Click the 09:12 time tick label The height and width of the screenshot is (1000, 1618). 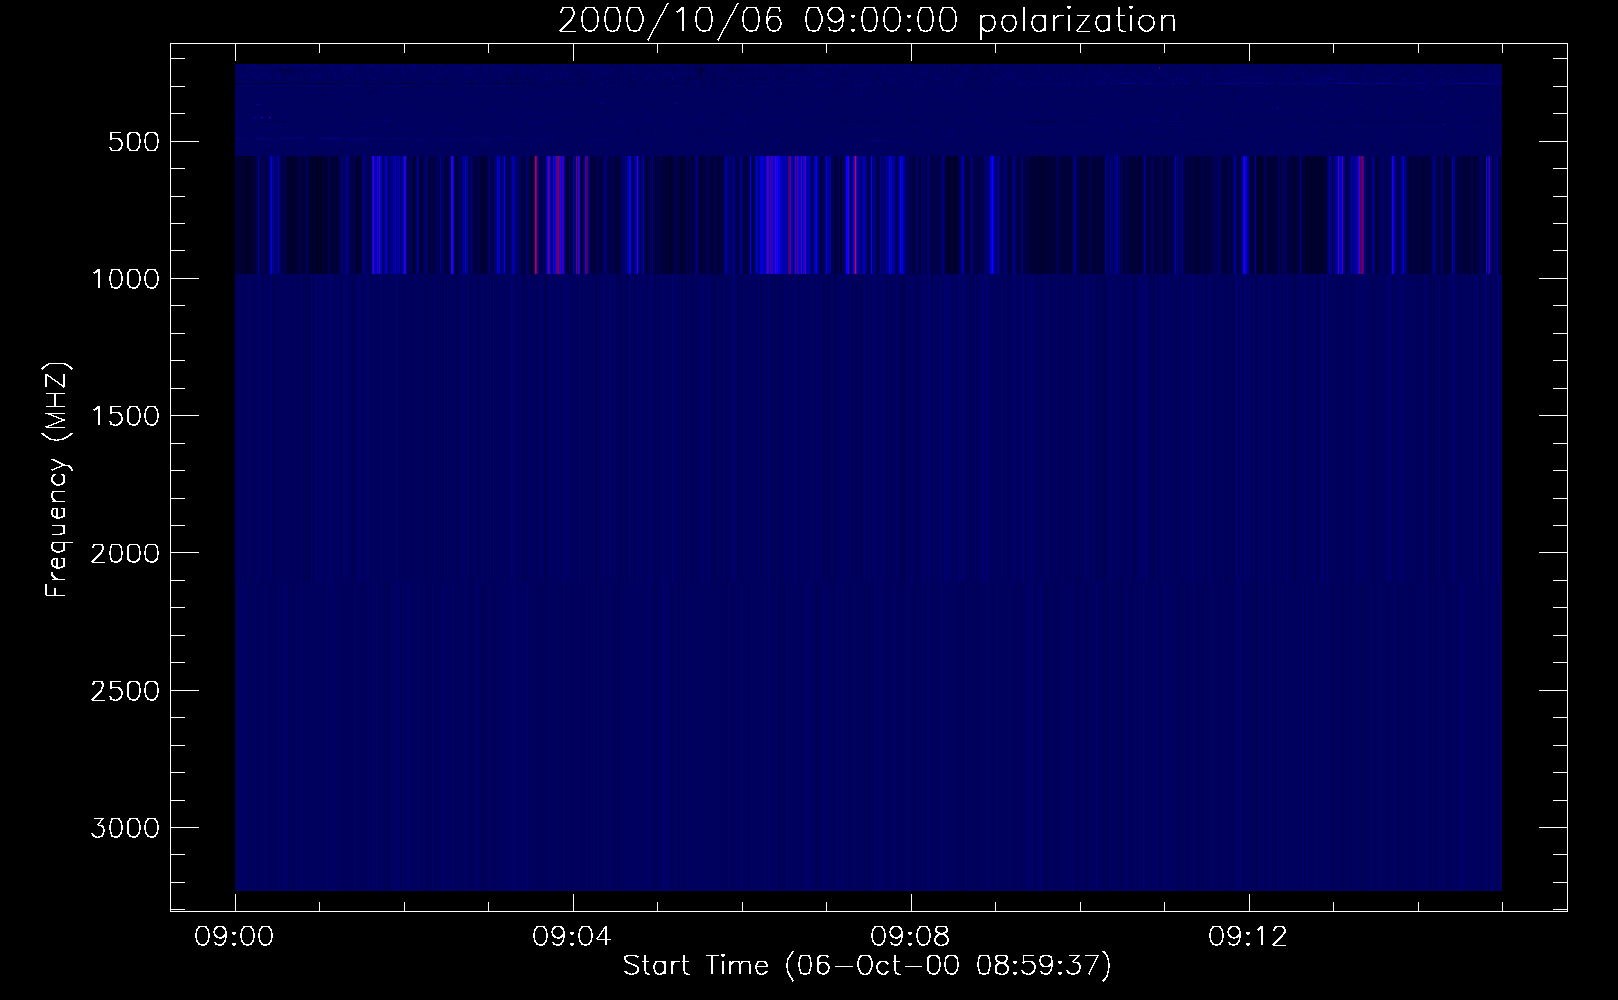[x=1249, y=937]
